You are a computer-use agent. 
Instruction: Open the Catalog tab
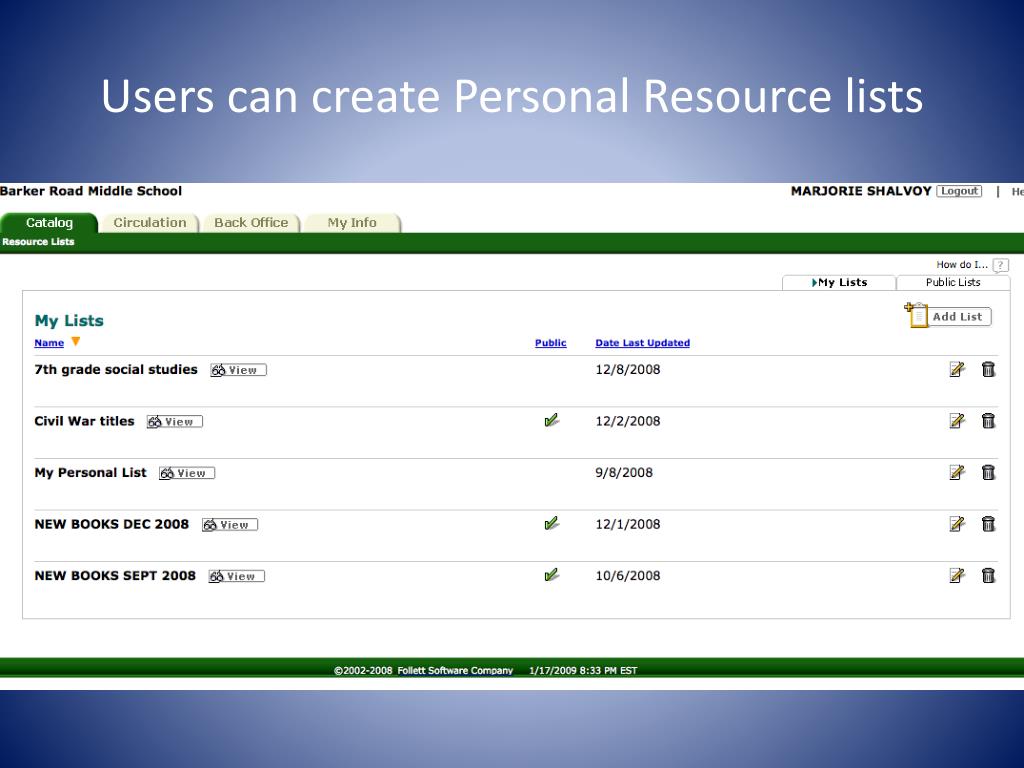(49, 223)
